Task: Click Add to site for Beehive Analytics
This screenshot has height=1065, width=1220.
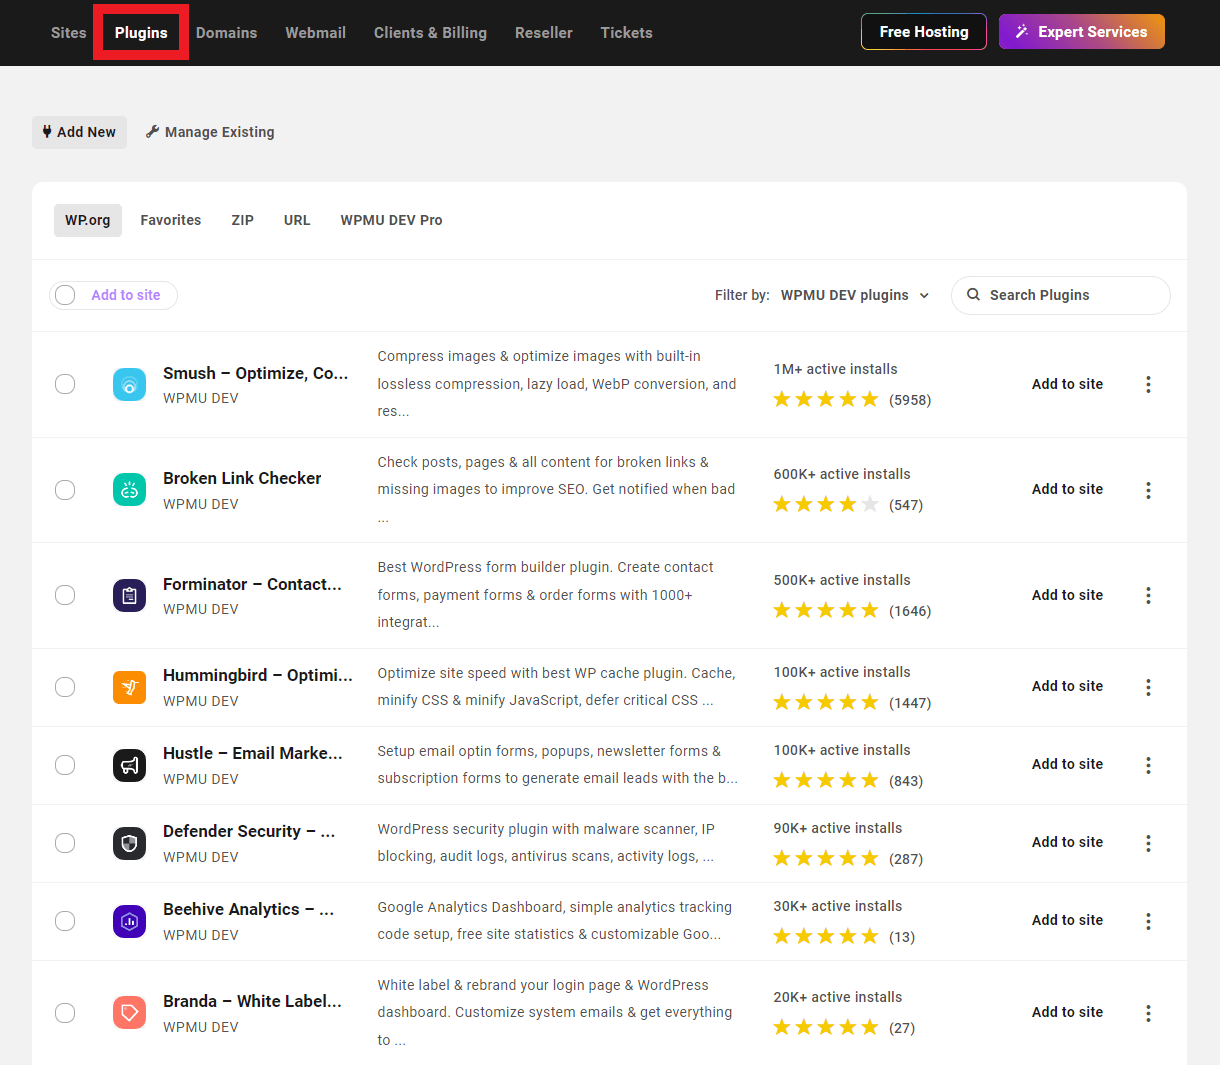Action: 1067,920
